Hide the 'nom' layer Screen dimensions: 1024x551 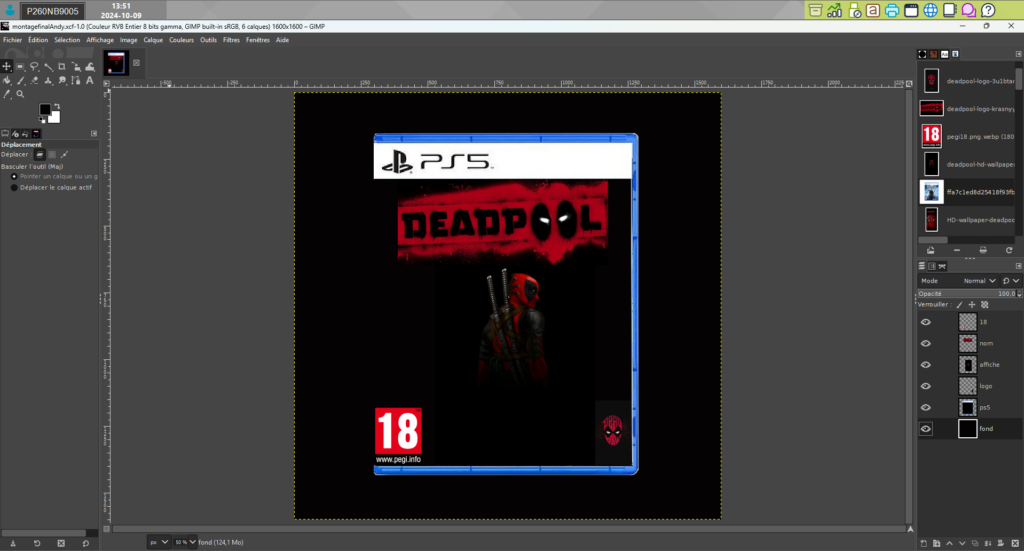click(x=925, y=343)
